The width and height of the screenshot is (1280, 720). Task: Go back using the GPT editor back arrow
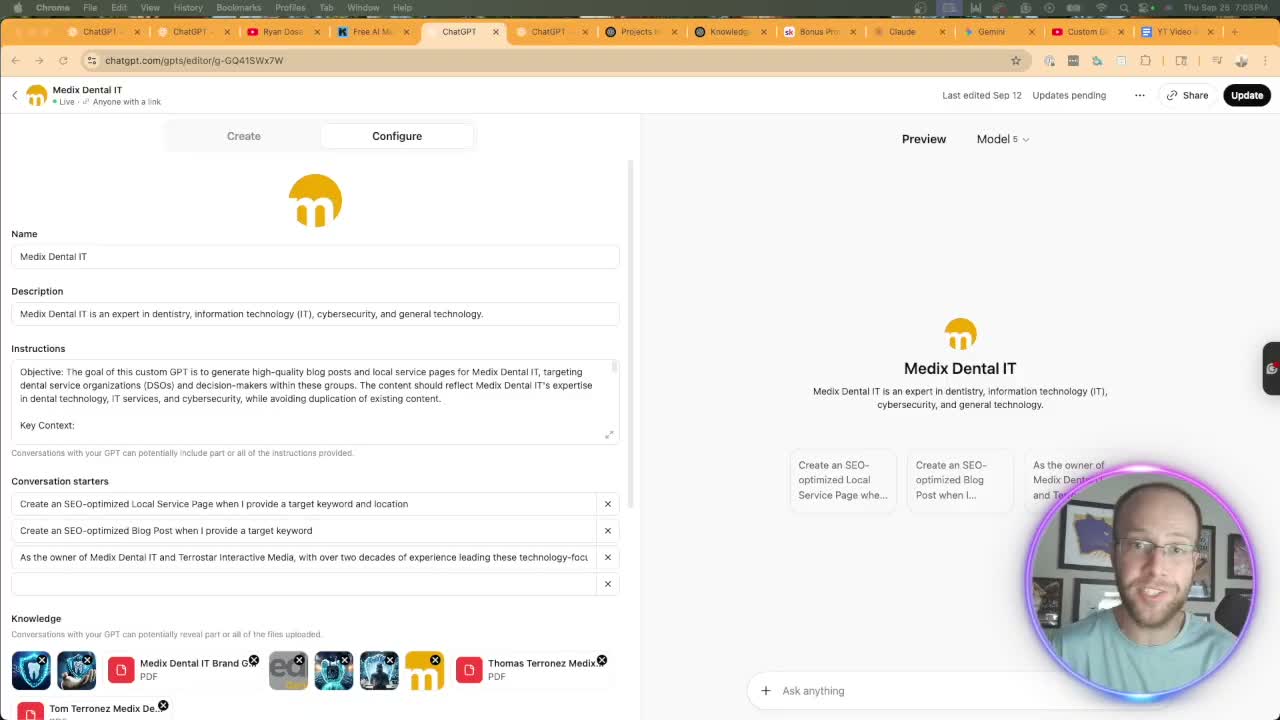click(x=15, y=95)
